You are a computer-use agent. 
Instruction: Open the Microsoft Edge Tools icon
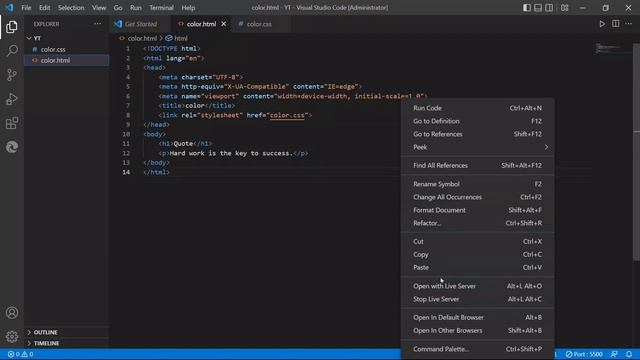click(12, 147)
